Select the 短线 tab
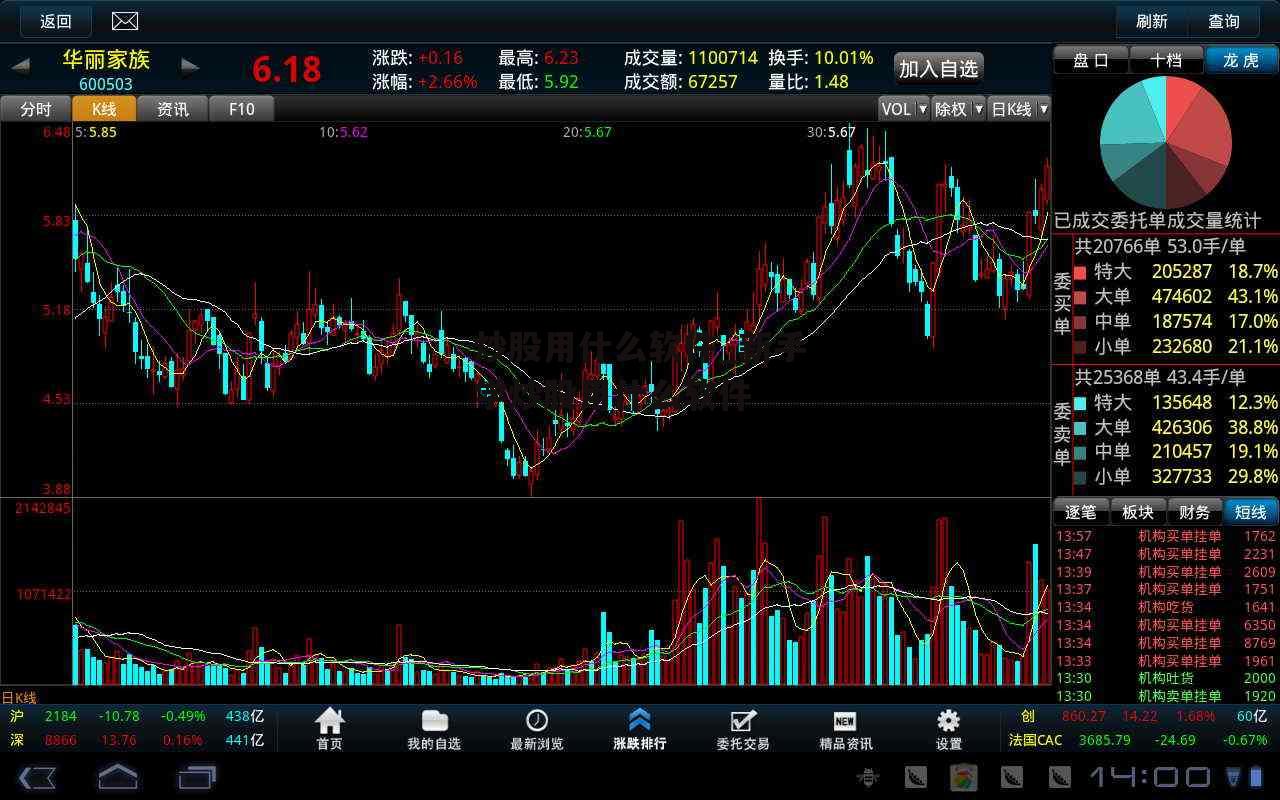Screen dimensions: 1280x800 coord(1251,512)
